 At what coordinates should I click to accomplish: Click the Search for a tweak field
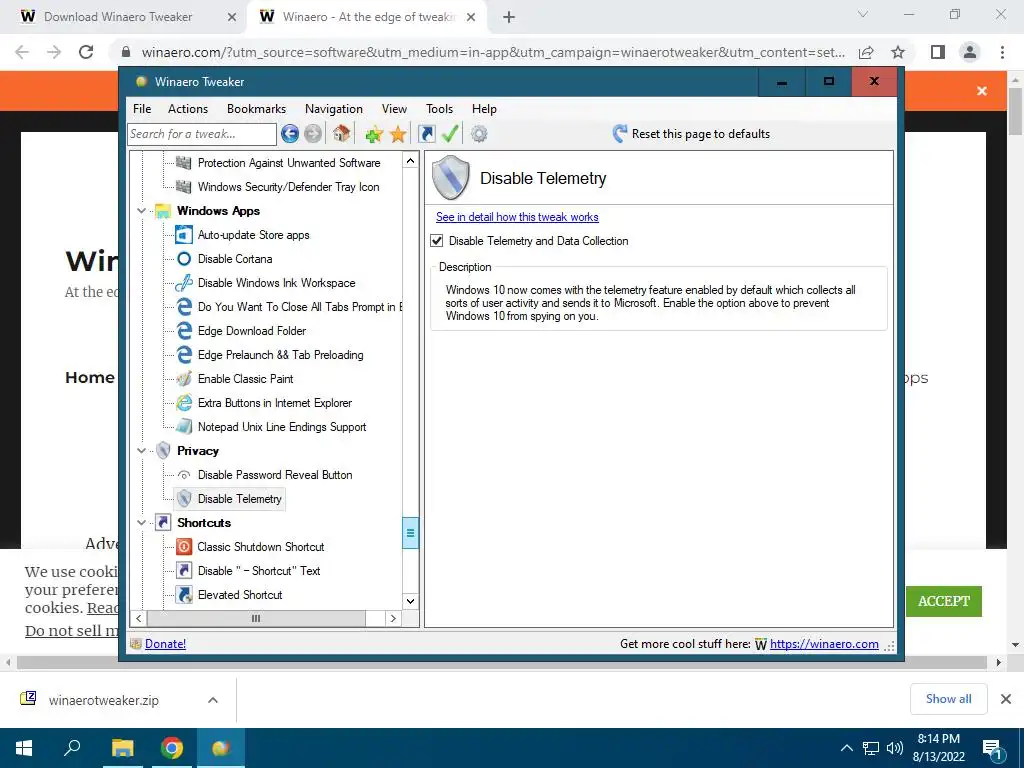(x=202, y=134)
